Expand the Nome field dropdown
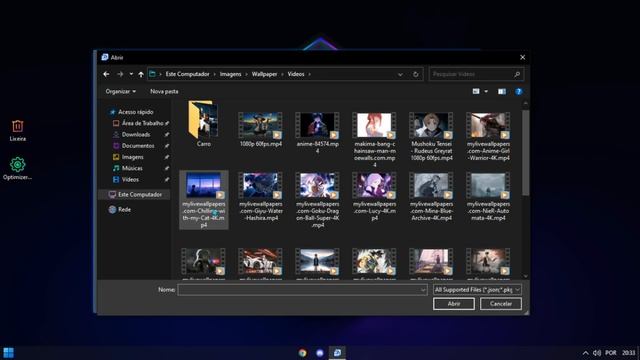This screenshot has height=360, width=640. [423, 290]
